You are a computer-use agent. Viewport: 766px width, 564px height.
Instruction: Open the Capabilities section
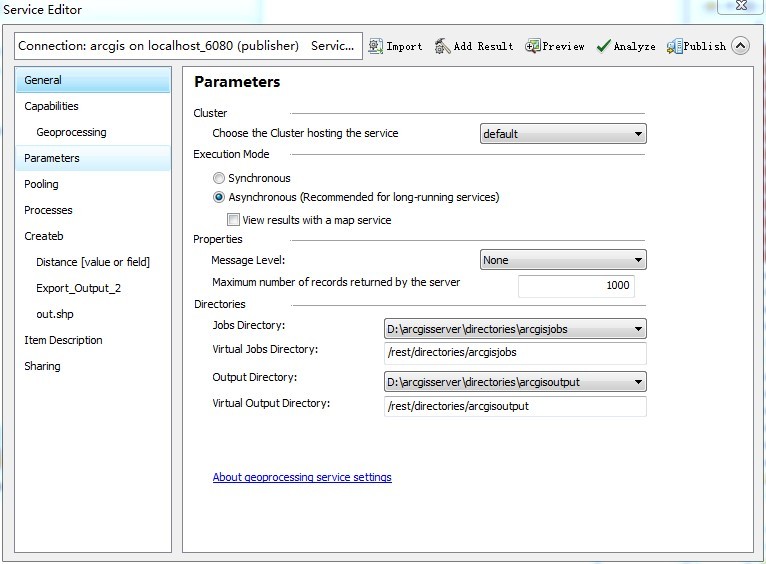click(x=93, y=106)
